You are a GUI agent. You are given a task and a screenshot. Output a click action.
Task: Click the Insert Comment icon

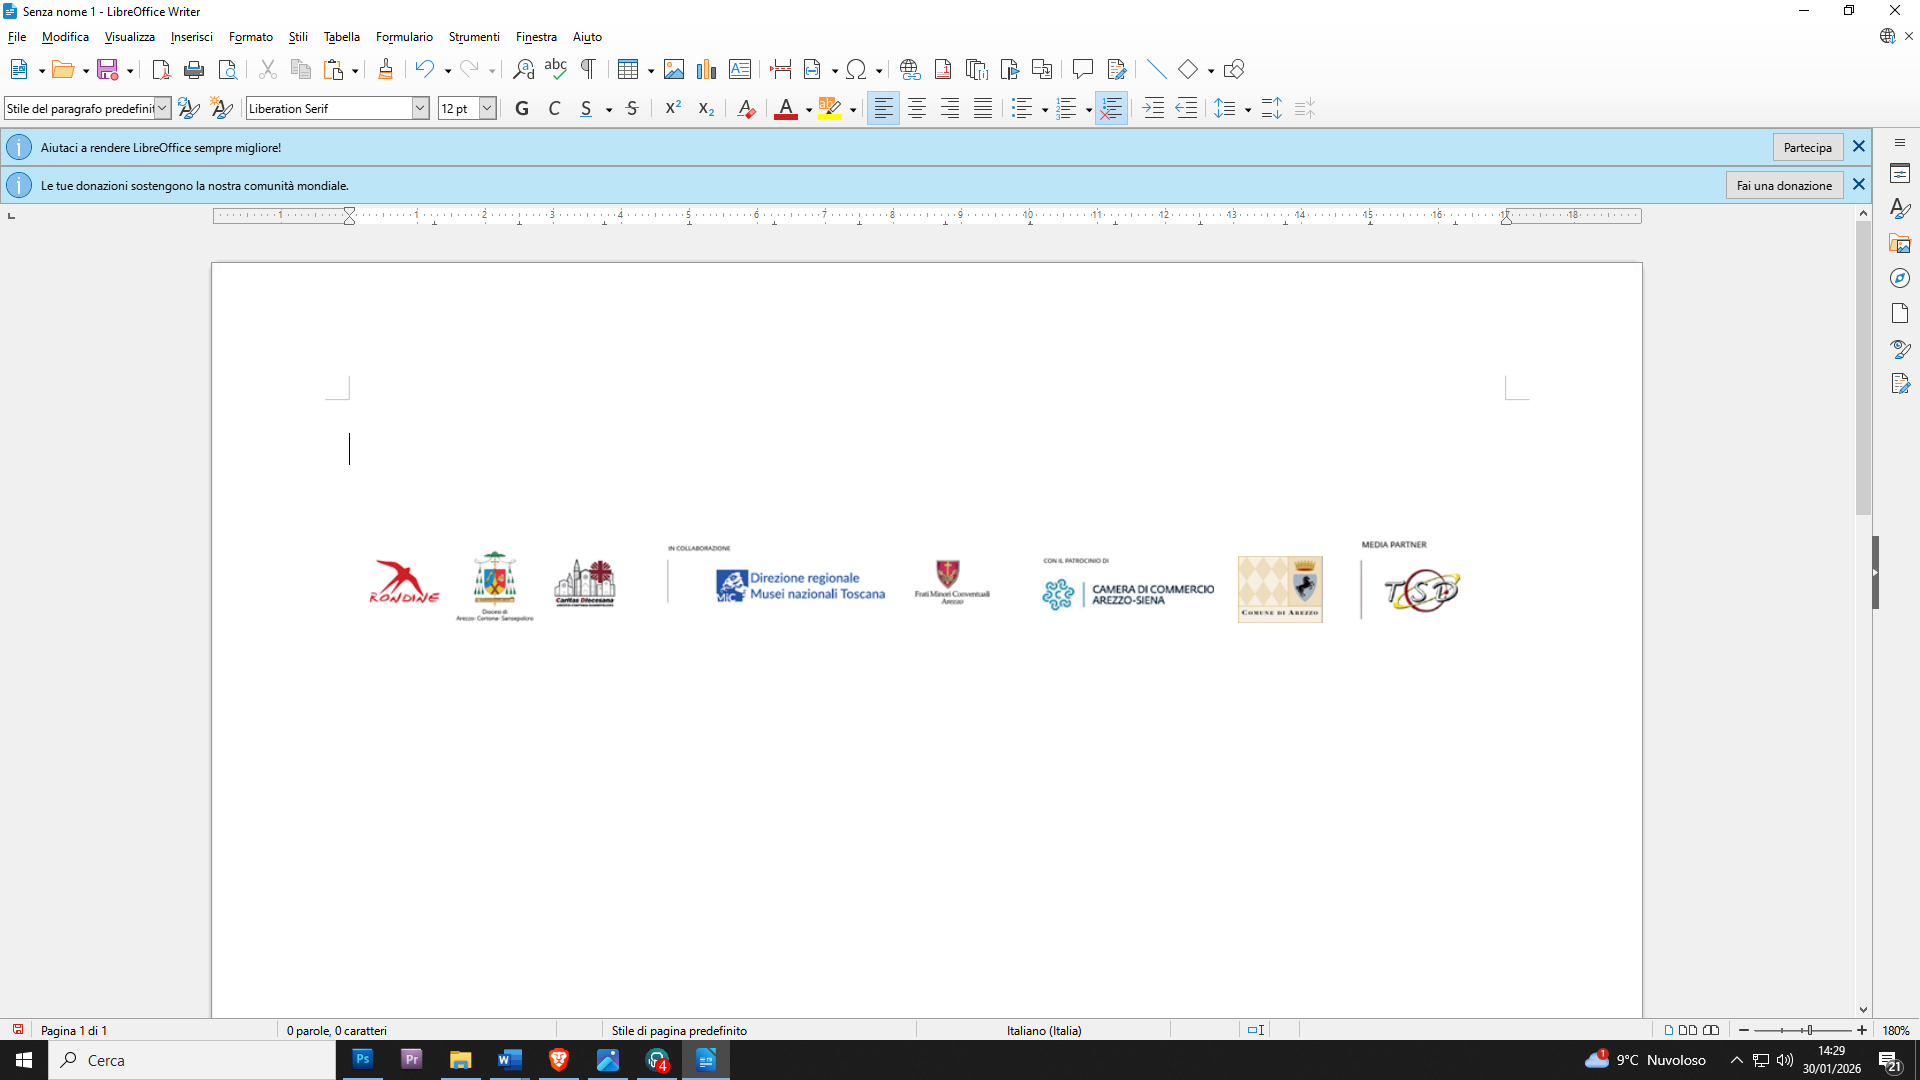(1082, 69)
